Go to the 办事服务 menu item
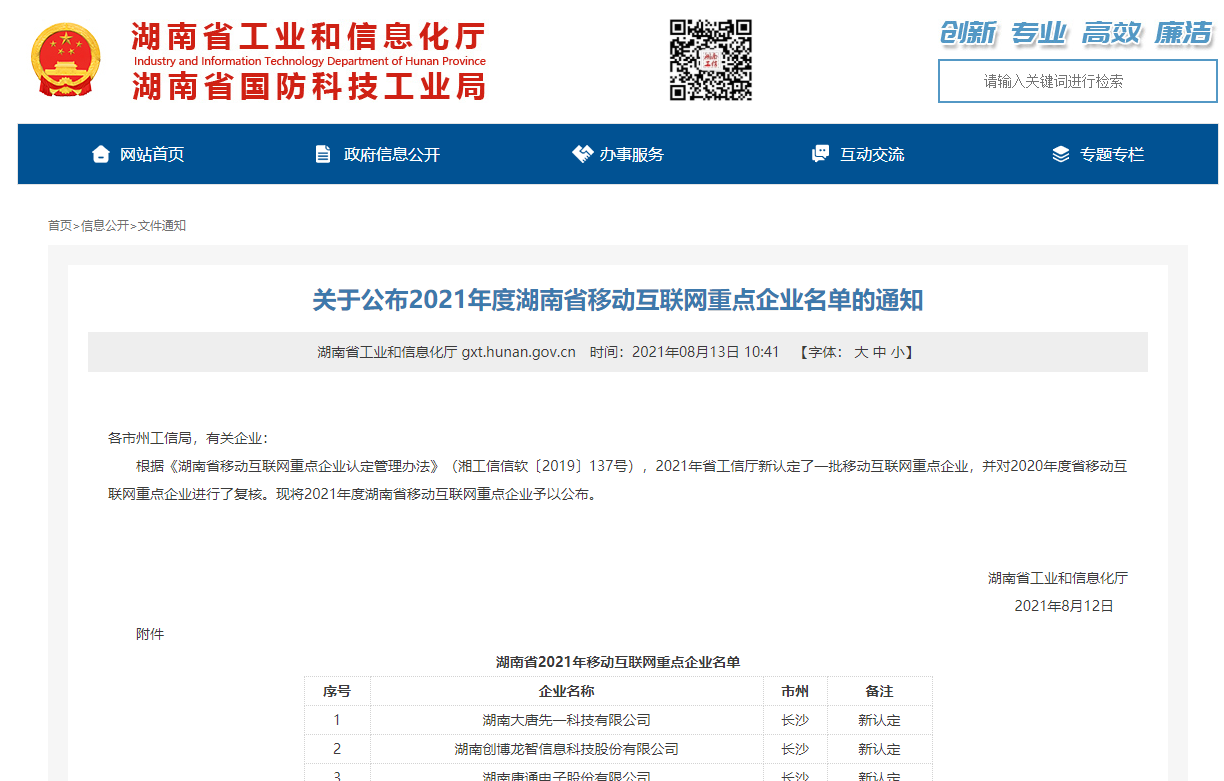This screenshot has height=781, width=1224. coord(631,154)
